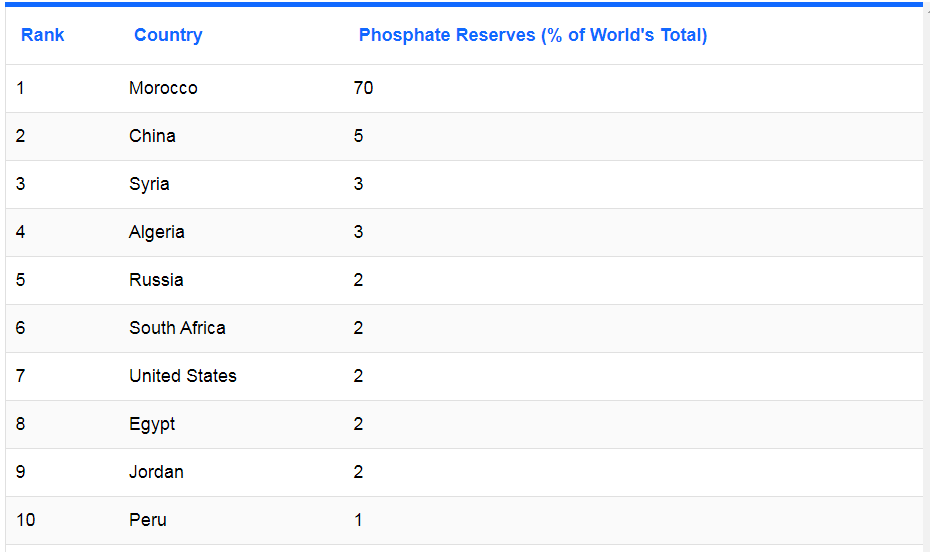This screenshot has width=930, height=552.
Task: Click the rank 4 cell
Action: (x=21, y=232)
